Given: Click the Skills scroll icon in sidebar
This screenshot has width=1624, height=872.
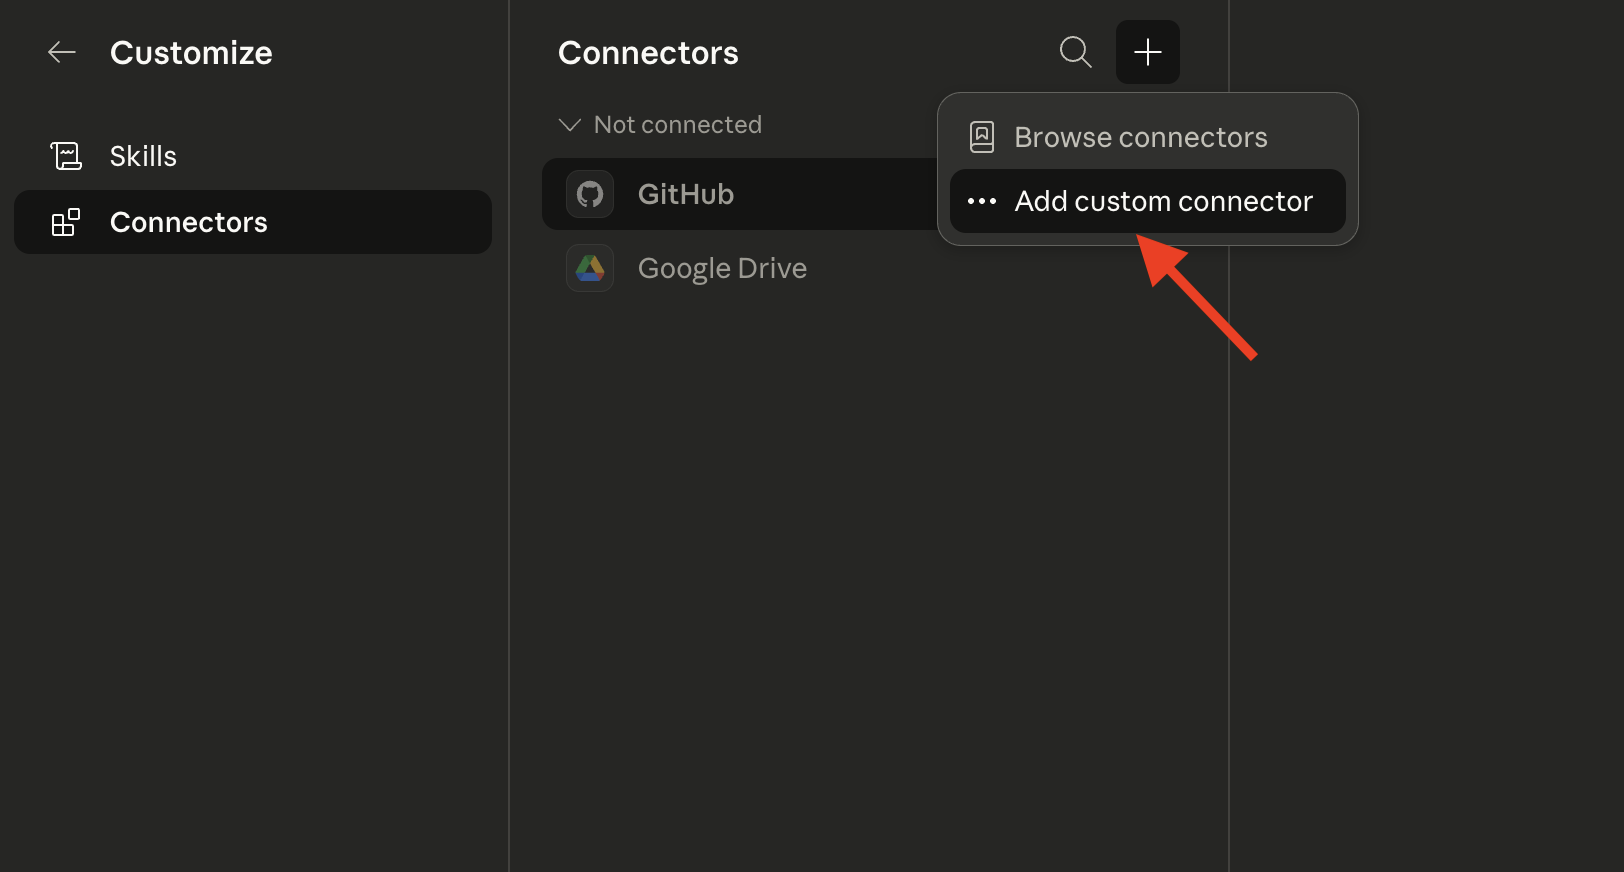Looking at the screenshot, I should coord(66,156).
